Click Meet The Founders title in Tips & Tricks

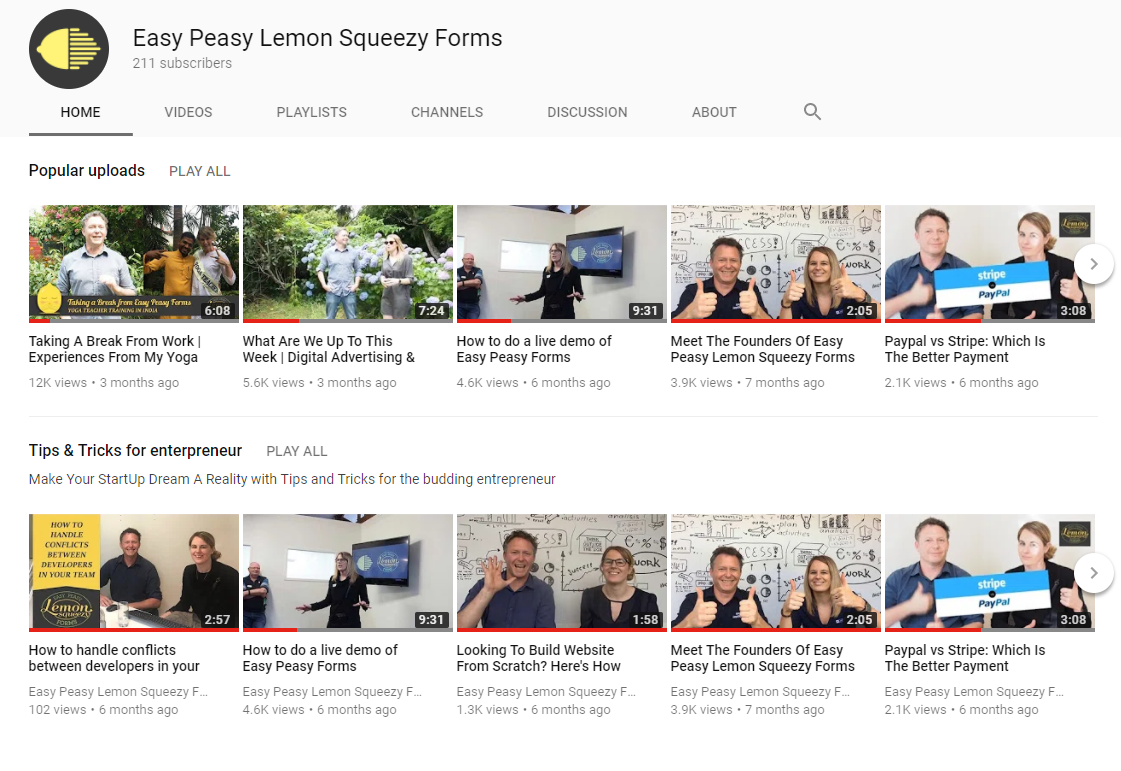763,658
